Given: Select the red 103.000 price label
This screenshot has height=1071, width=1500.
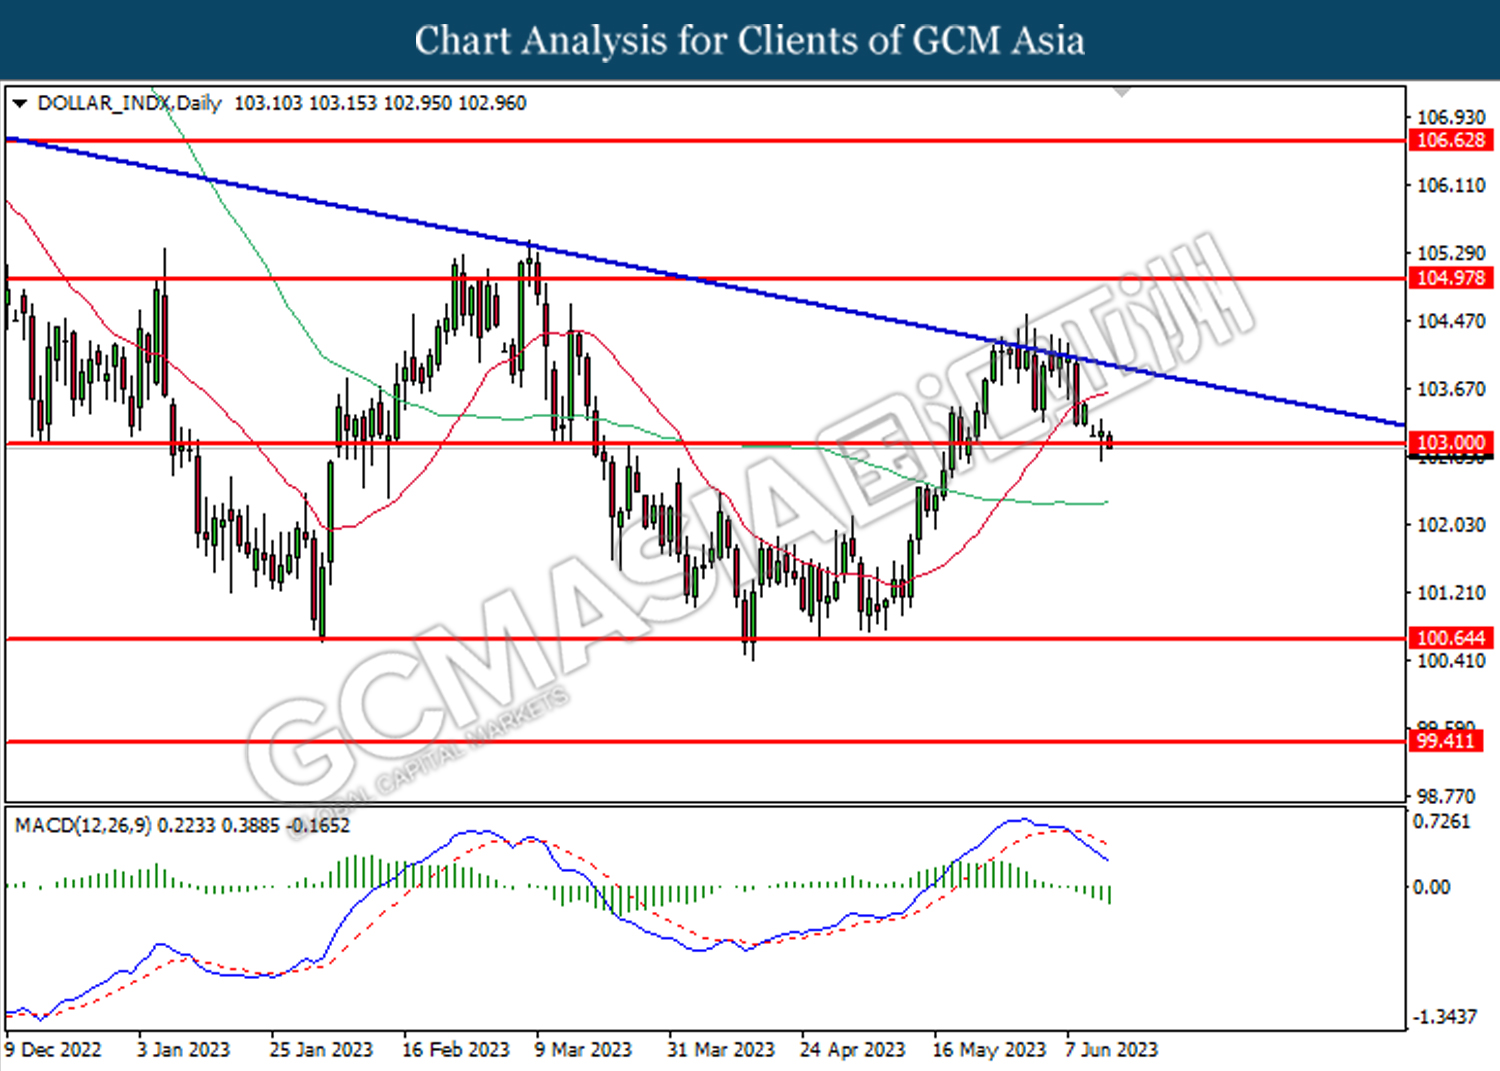Looking at the screenshot, I should [1451, 442].
